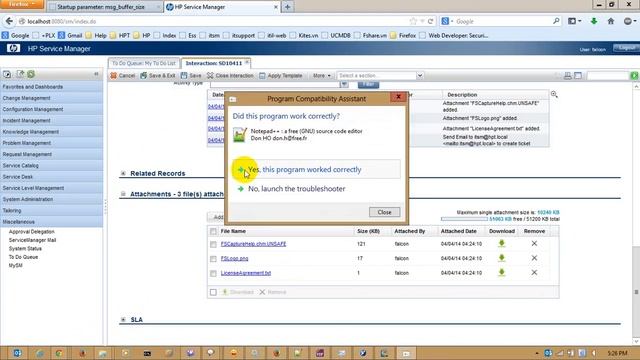The image size is (640, 360).
Task: Click the Save toolbar button
Action: pyautogui.click(x=191, y=76)
